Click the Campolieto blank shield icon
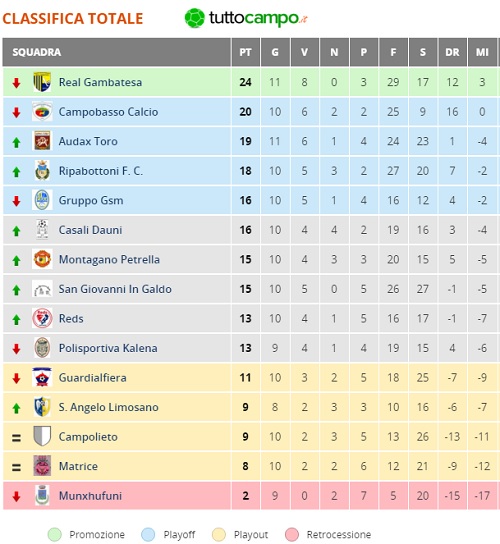The width and height of the screenshot is (500, 544). pos(42,436)
